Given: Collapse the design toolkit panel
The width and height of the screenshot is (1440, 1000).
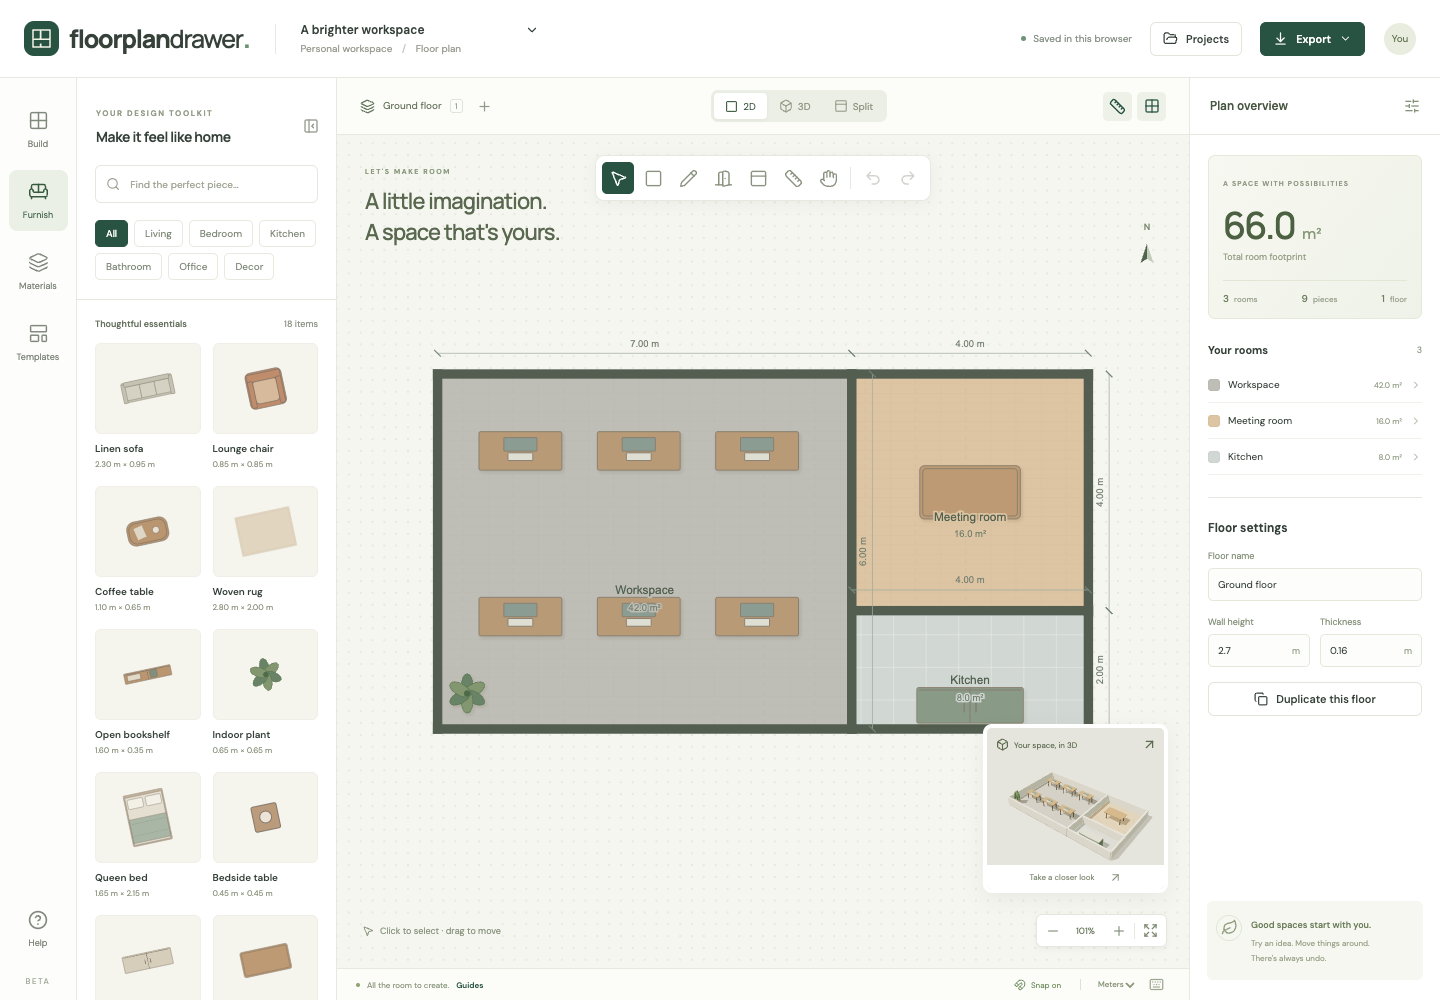Looking at the screenshot, I should (x=311, y=126).
